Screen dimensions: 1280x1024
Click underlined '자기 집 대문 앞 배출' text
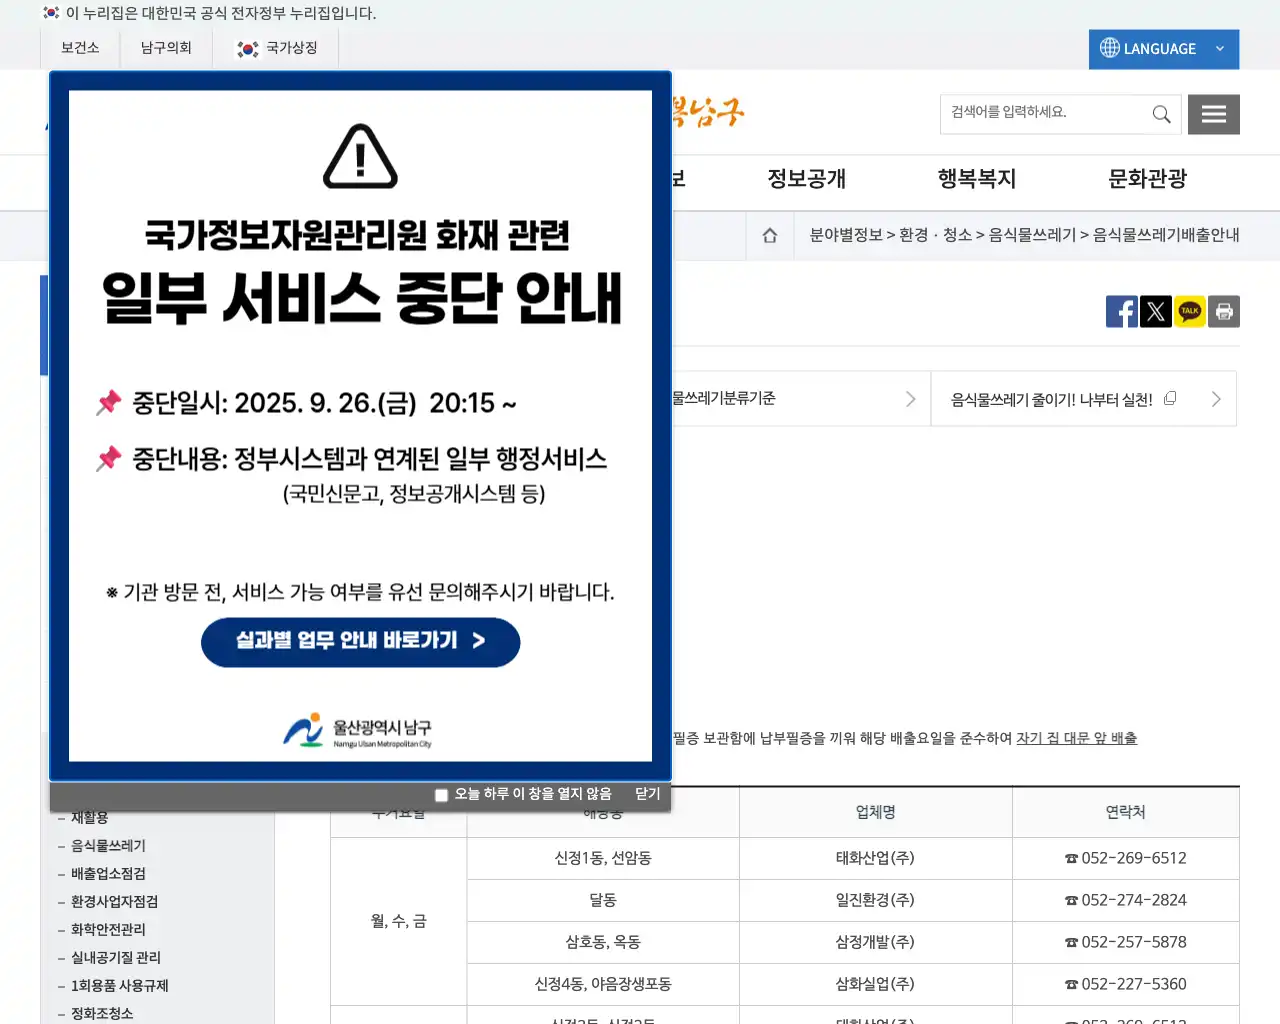(x=1076, y=738)
